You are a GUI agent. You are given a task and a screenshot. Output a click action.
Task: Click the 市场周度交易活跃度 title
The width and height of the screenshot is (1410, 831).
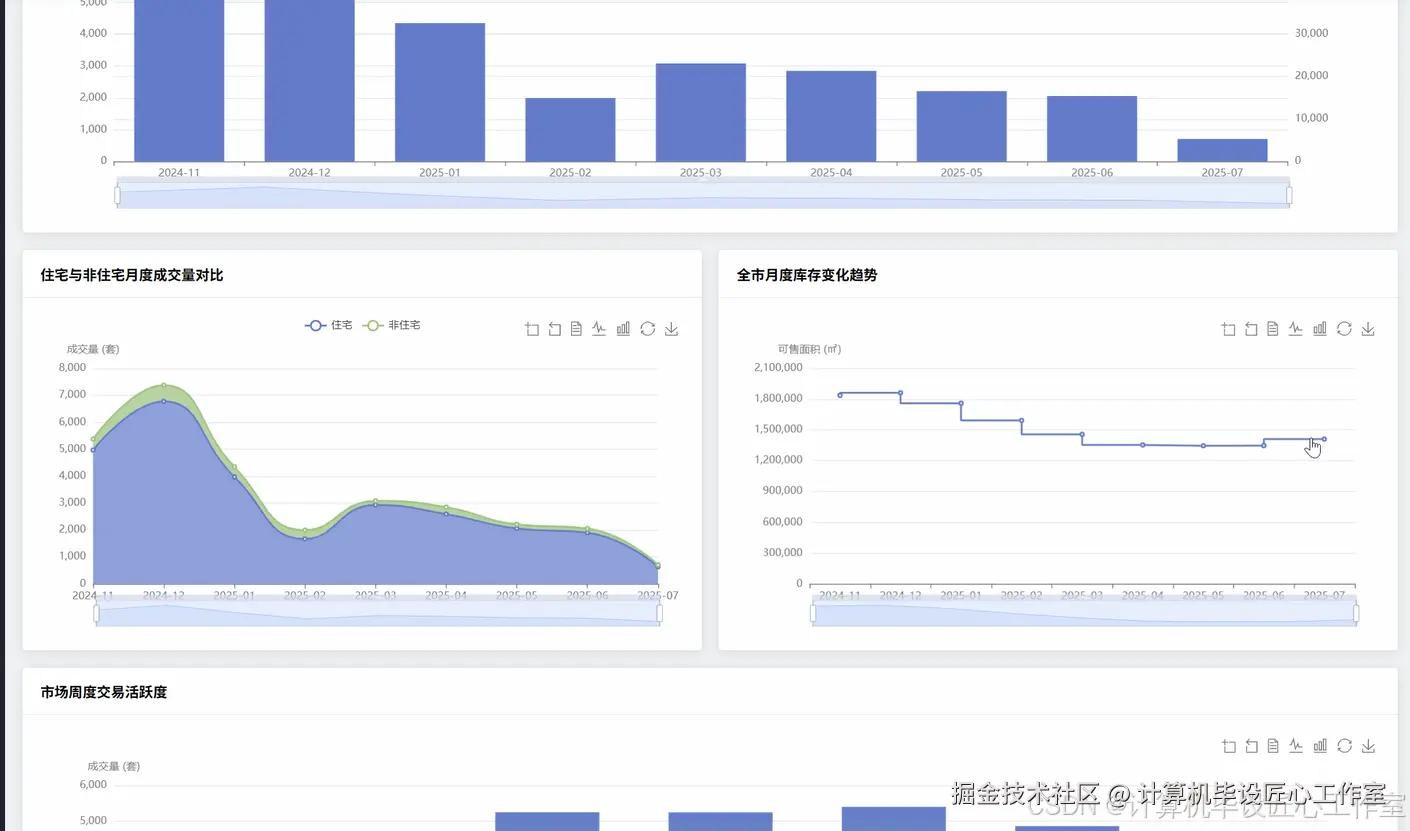point(104,692)
